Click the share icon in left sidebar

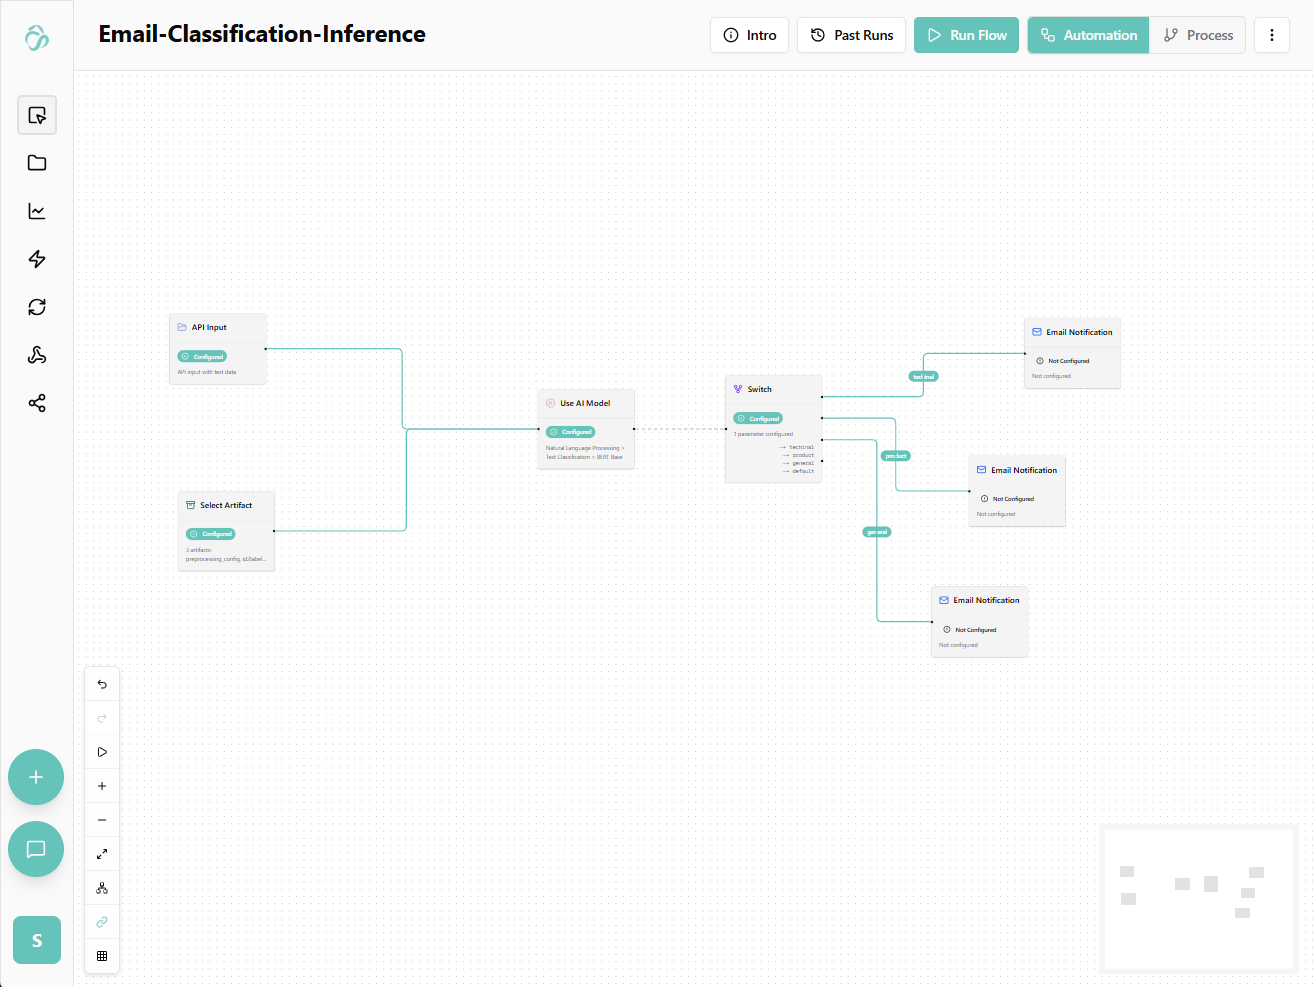[x=37, y=403]
